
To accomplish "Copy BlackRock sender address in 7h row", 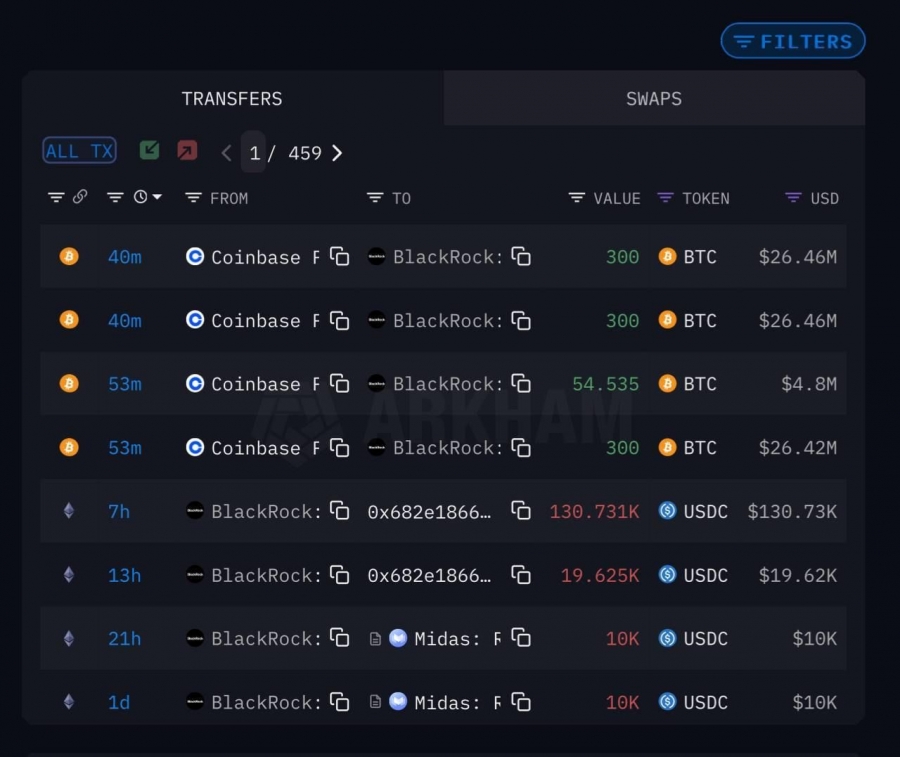I will pos(339,510).
